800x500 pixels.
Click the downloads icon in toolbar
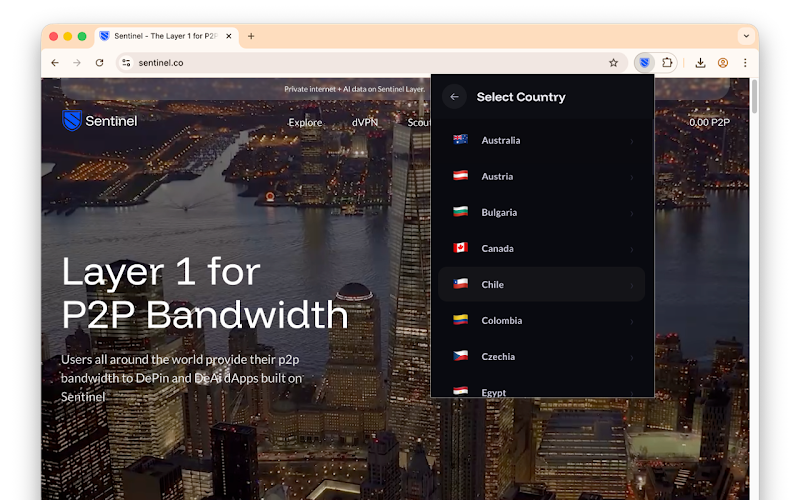tap(701, 63)
